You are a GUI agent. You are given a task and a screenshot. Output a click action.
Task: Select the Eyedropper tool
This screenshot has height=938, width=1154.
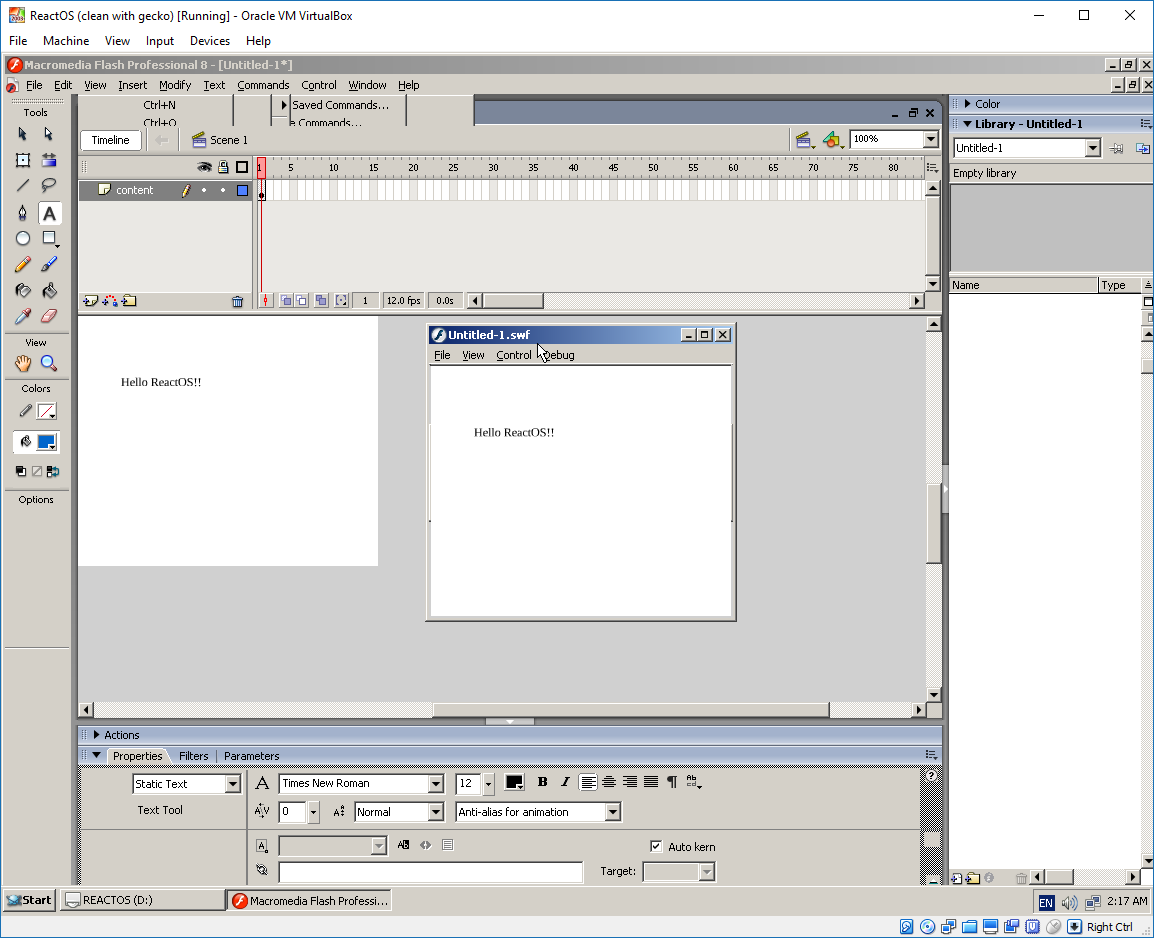(x=23, y=316)
